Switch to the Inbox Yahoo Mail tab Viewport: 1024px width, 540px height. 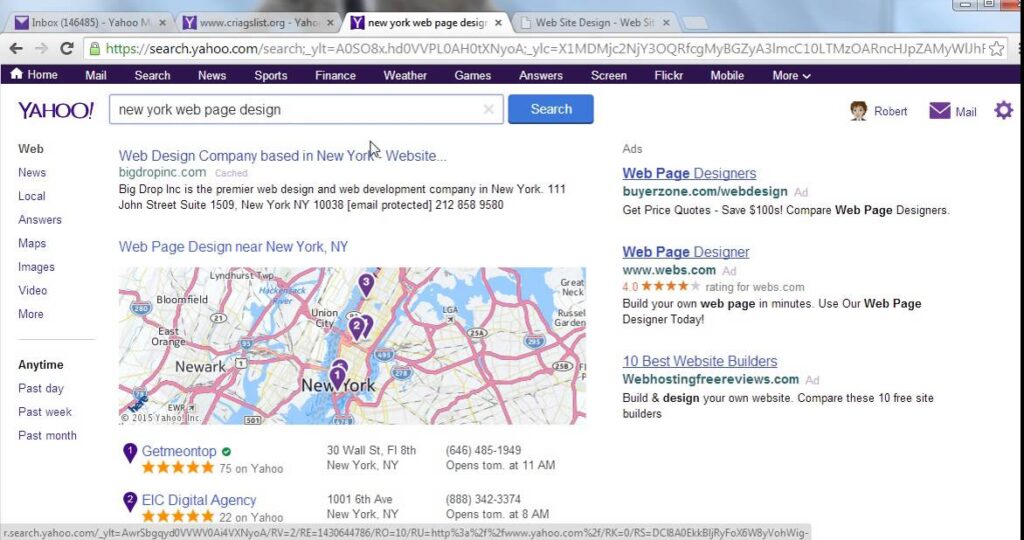tap(91, 23)
